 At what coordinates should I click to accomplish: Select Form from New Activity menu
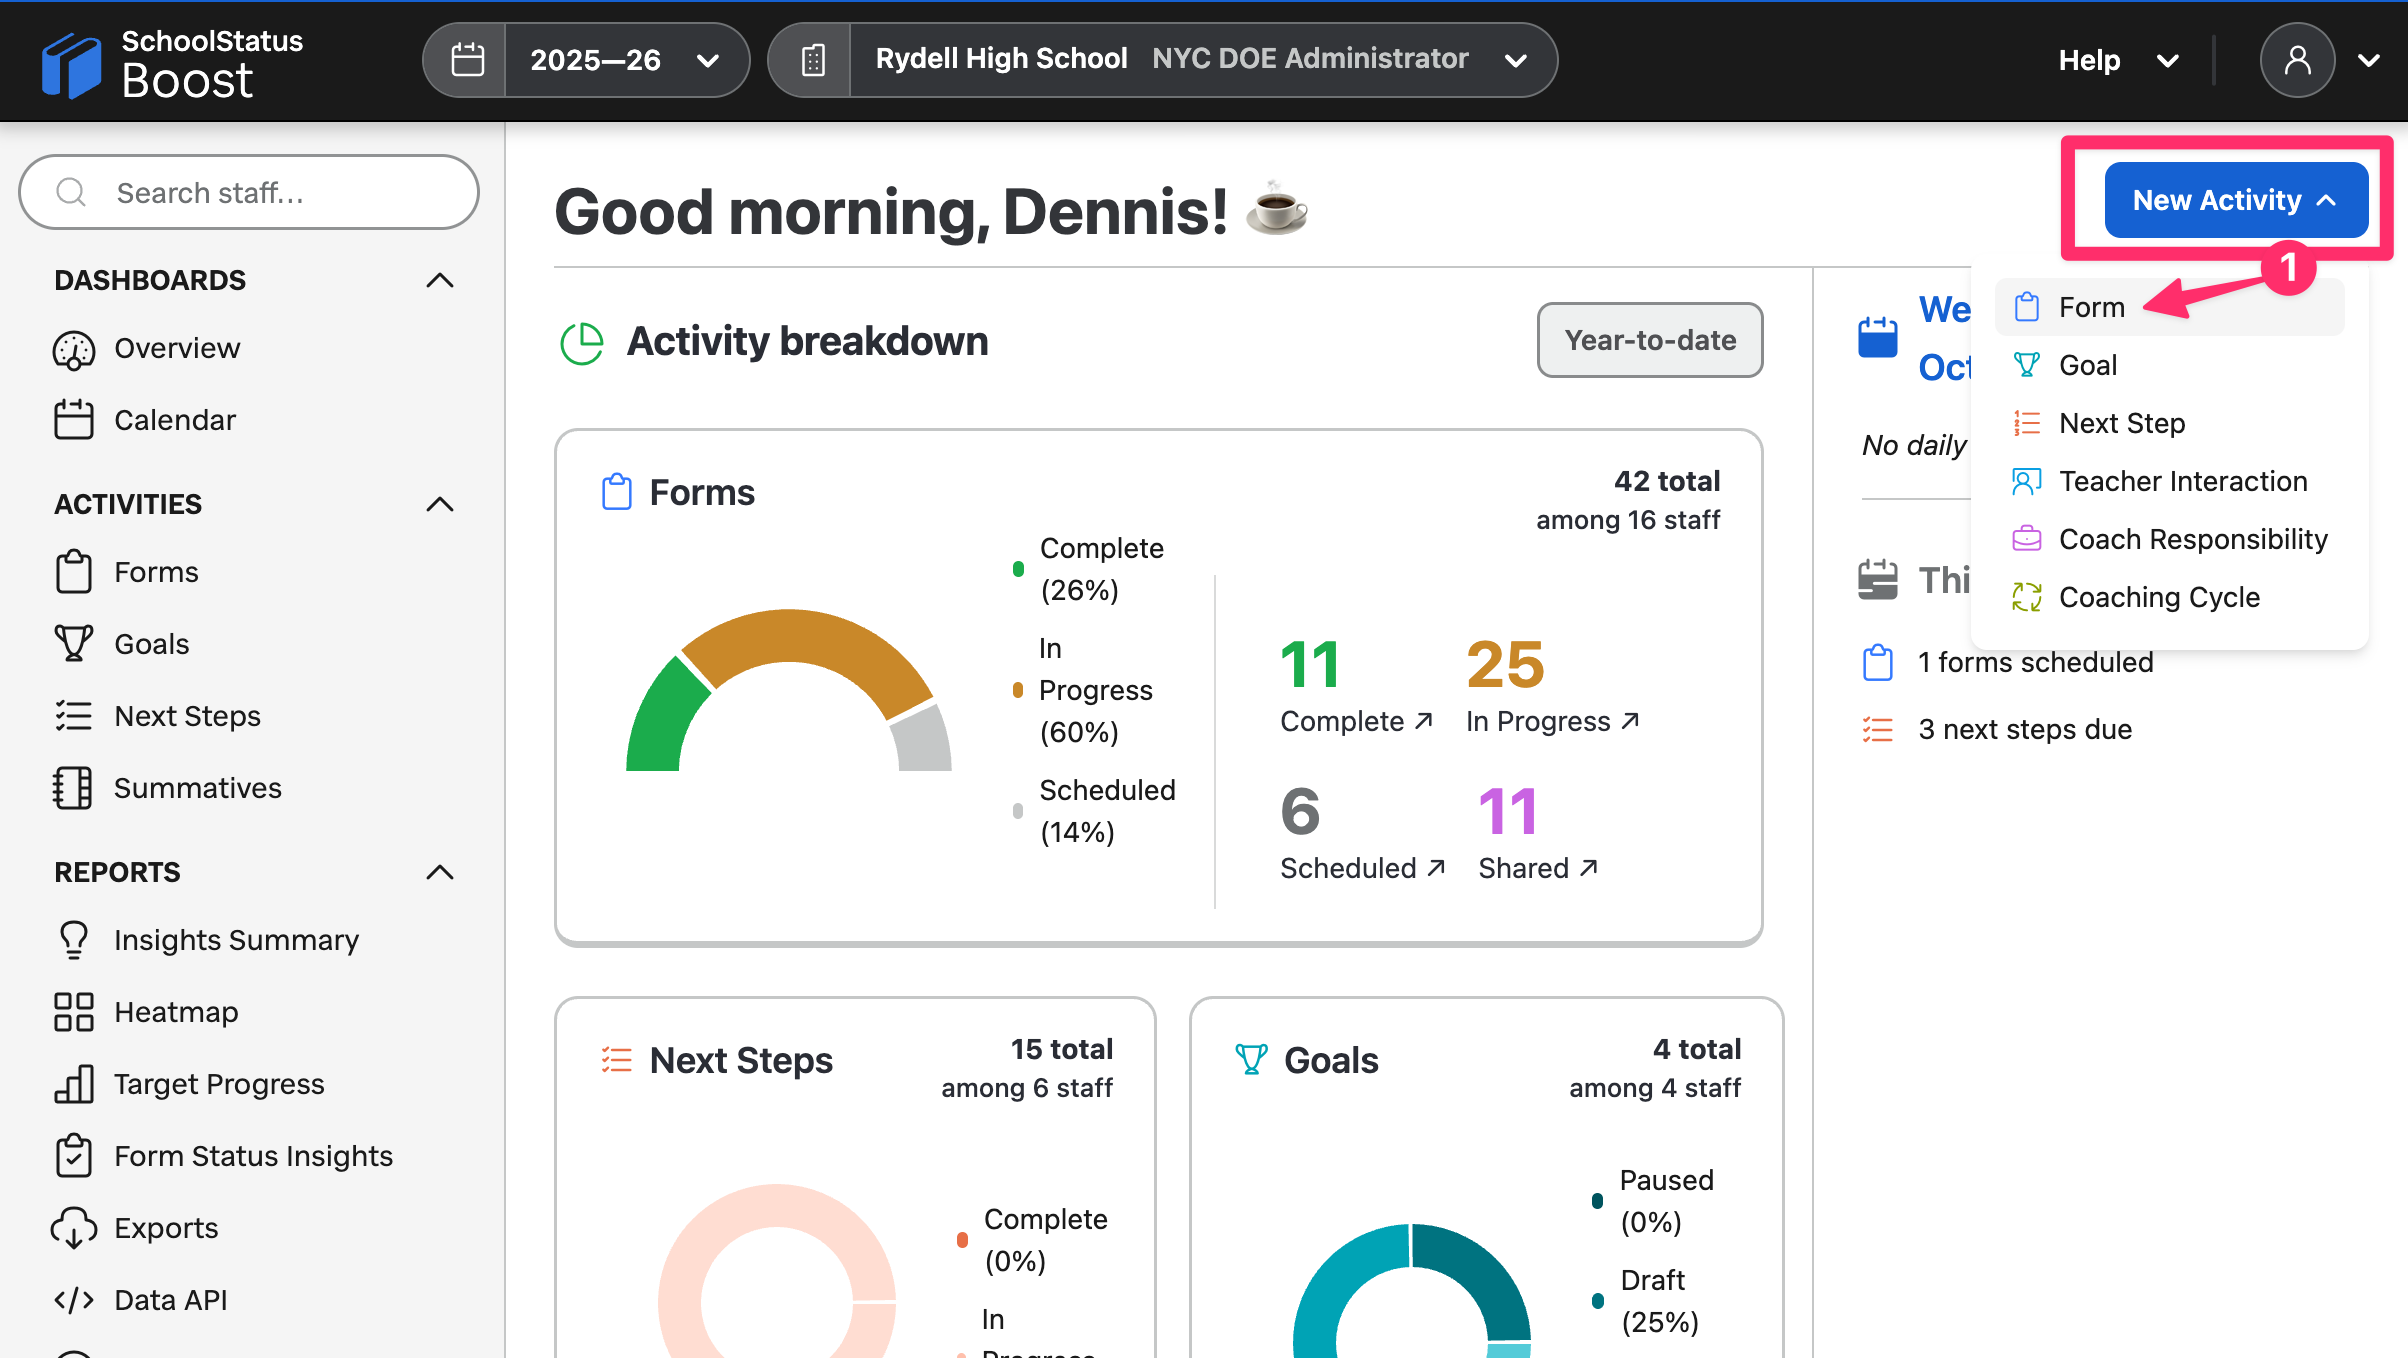(x=2170, y=307)
